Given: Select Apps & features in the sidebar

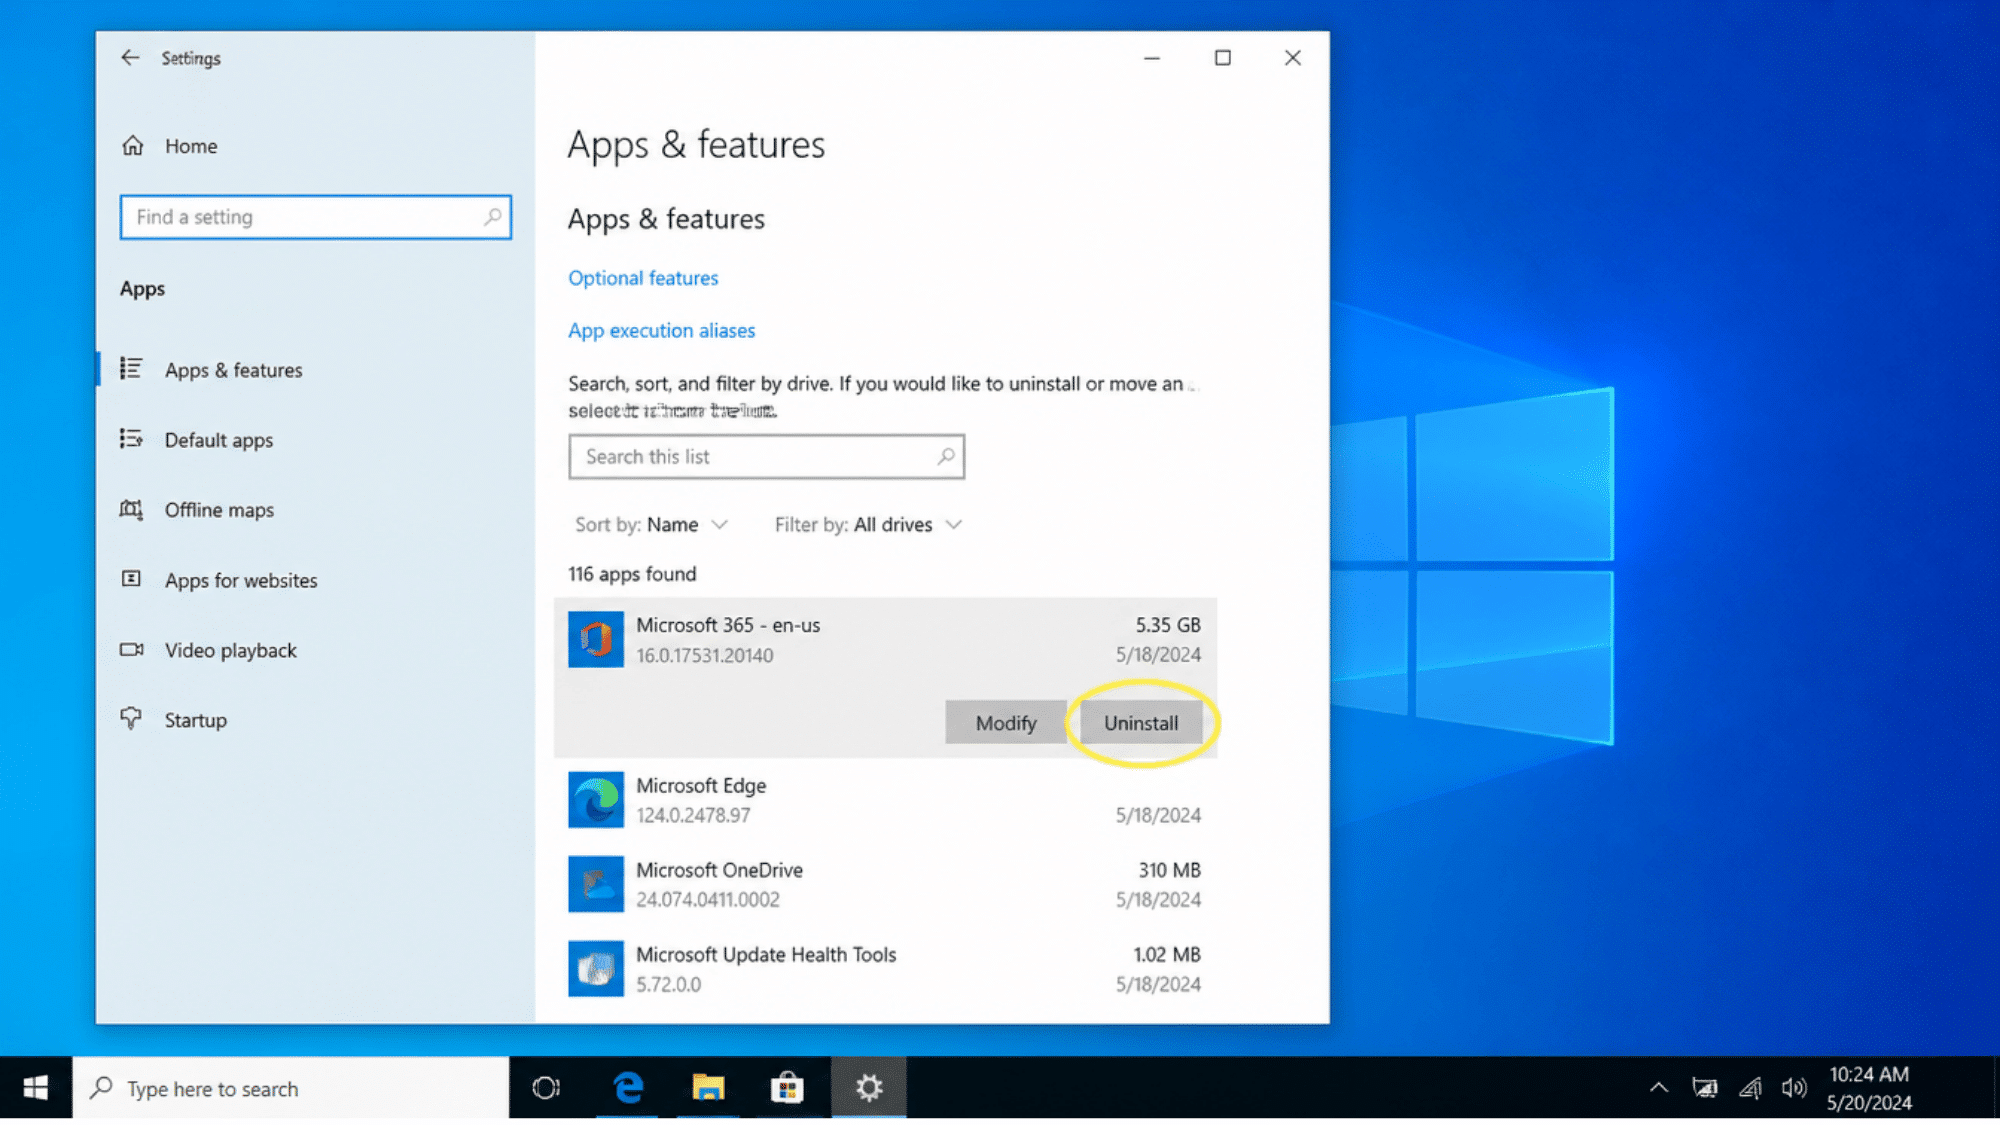Looking at the screenshot, I should 234,370.
